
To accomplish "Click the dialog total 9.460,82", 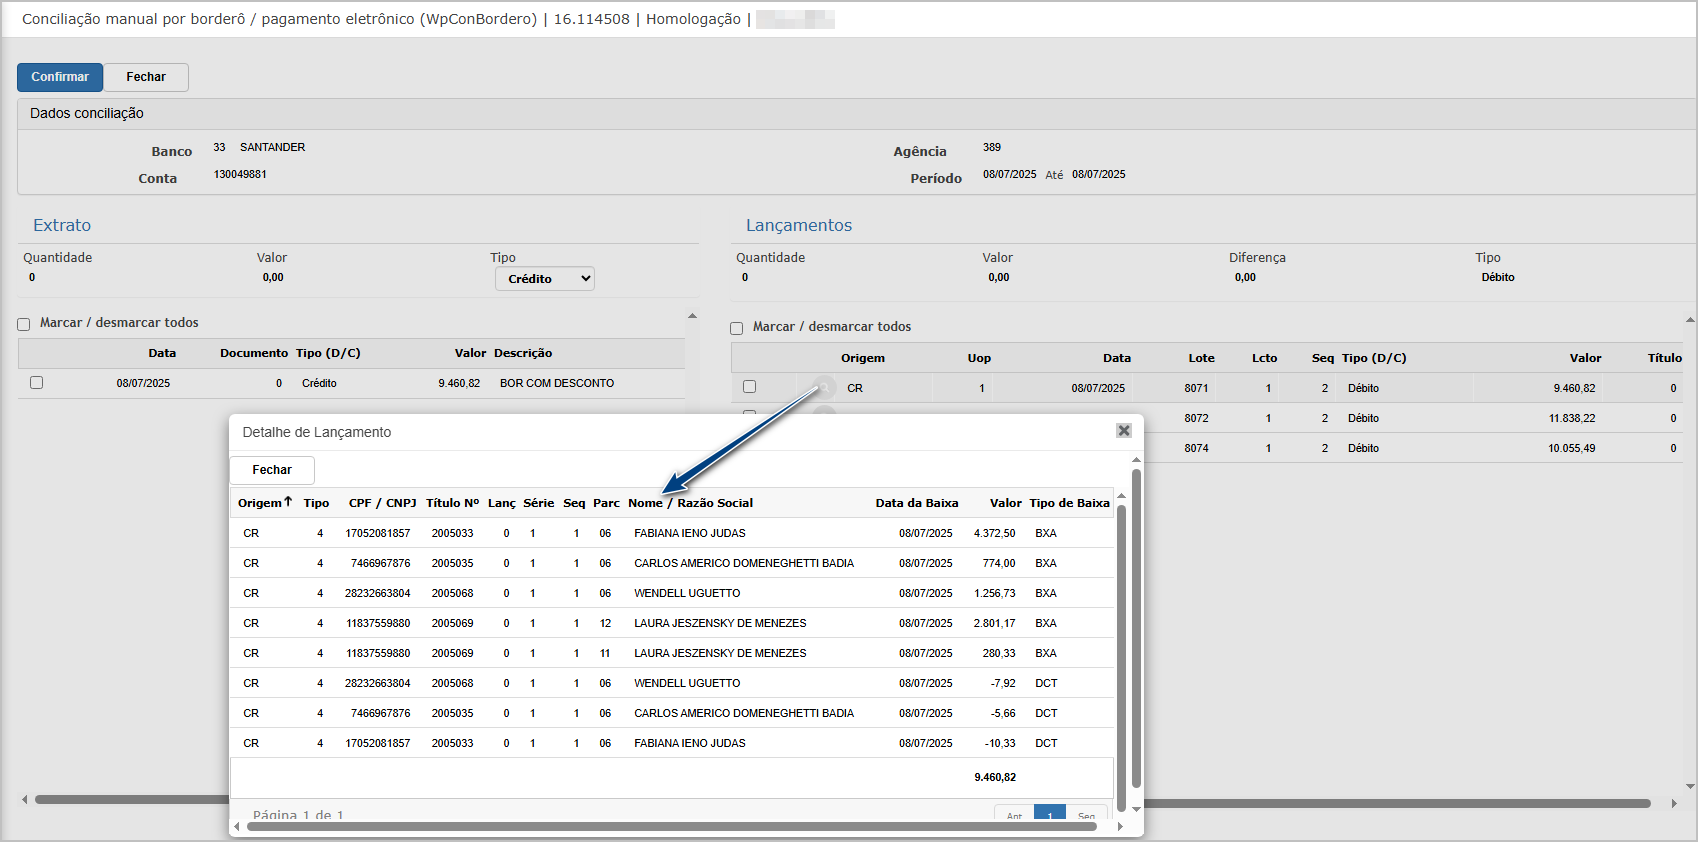I will click(x=995, y=777).
